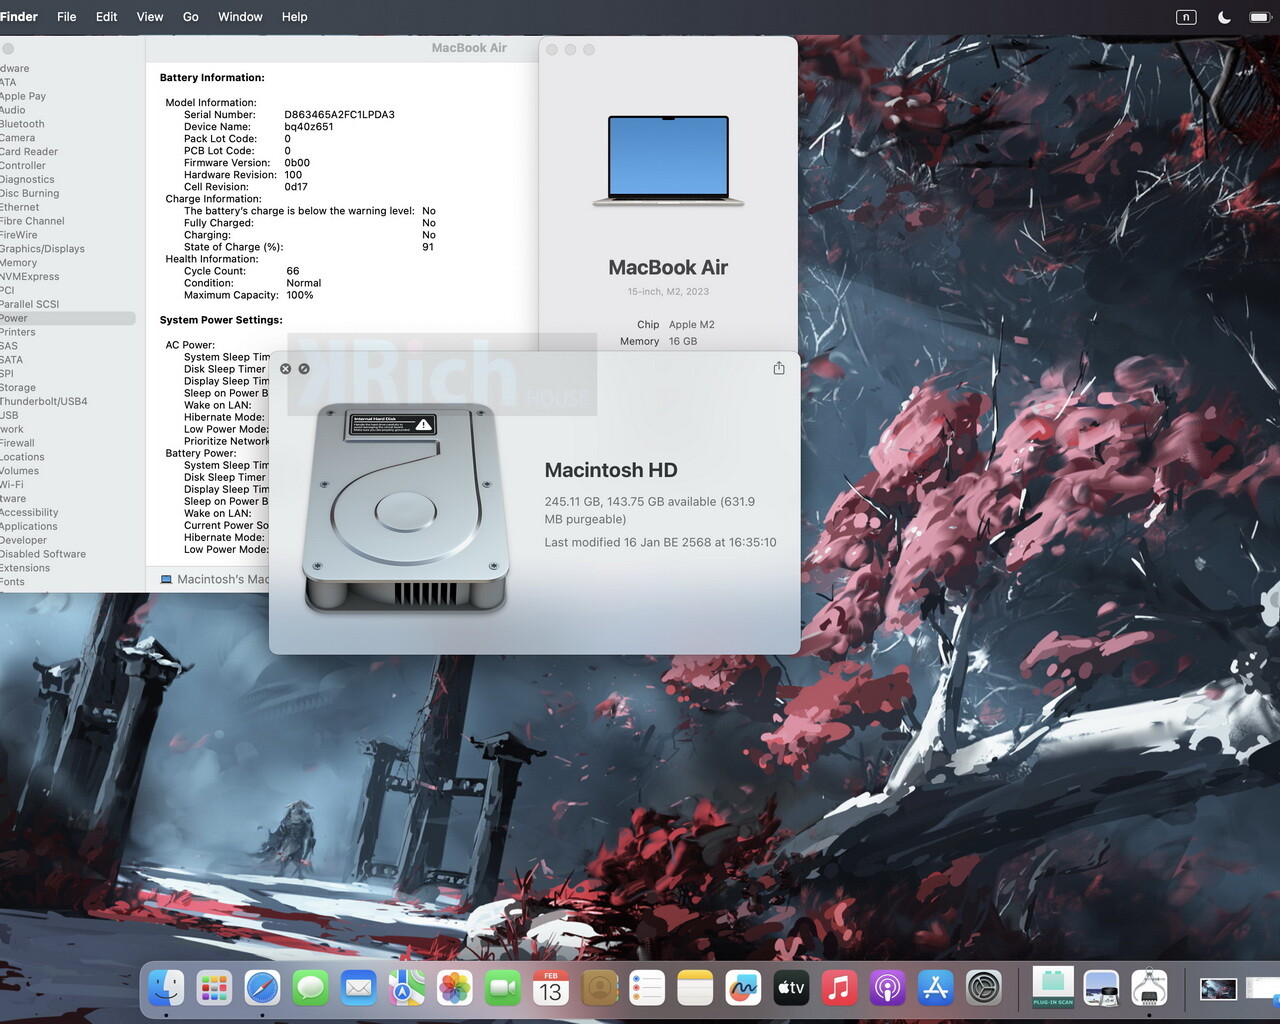The width and height of the screenshot is (1280, 1024).
Task: Select Applications in the sidebar
Action: click(29, 527)
